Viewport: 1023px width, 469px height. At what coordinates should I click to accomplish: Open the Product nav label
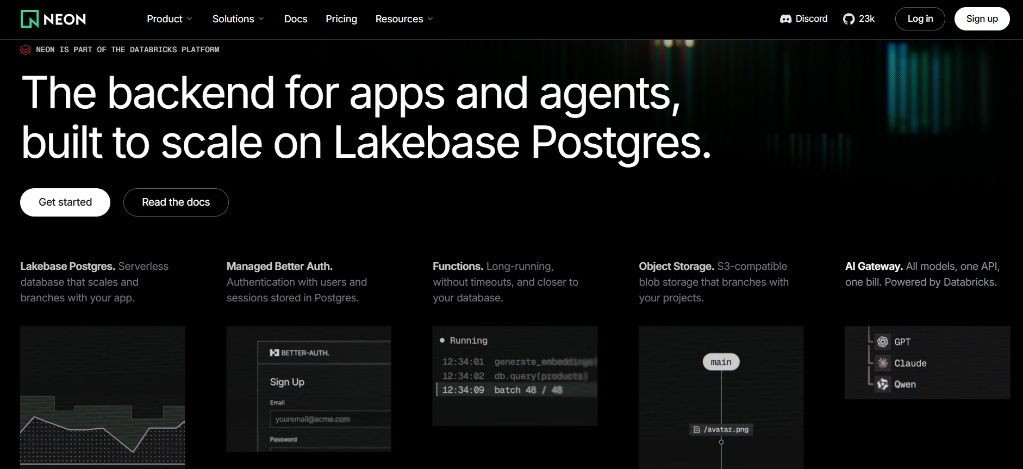pos(164,19)
